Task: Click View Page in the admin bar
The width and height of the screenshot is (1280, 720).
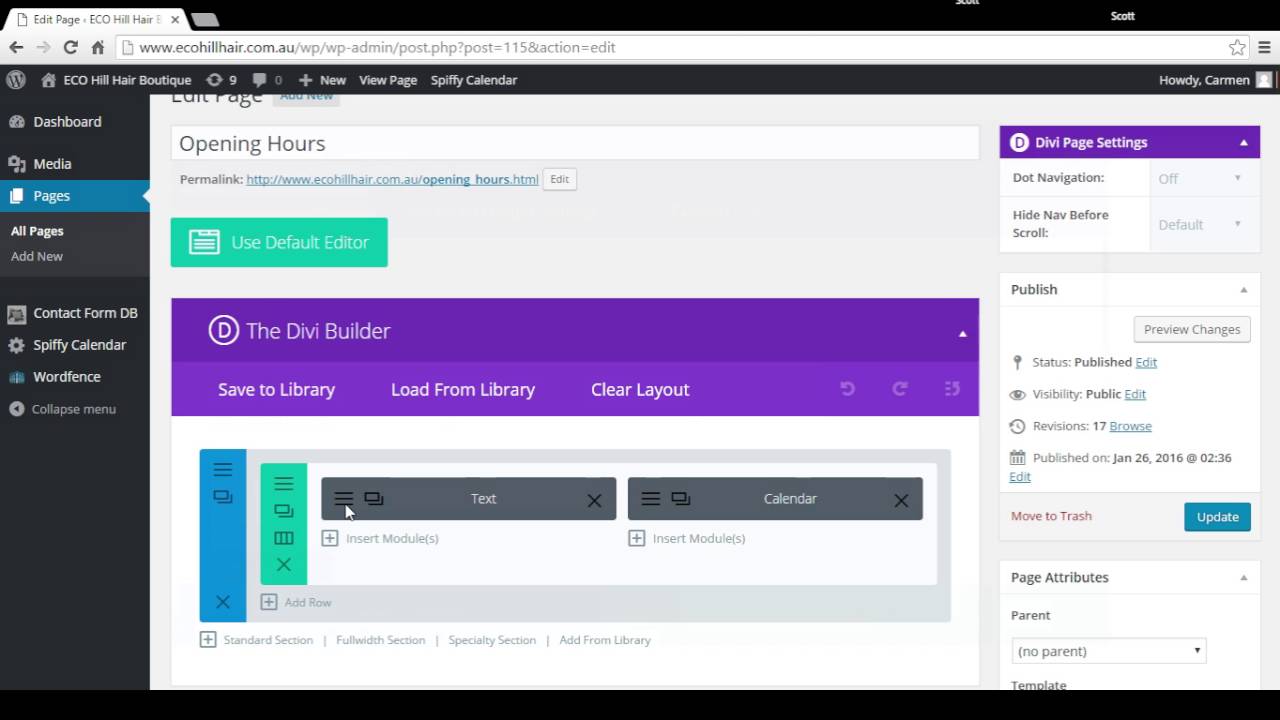Action: pos(388,80)
